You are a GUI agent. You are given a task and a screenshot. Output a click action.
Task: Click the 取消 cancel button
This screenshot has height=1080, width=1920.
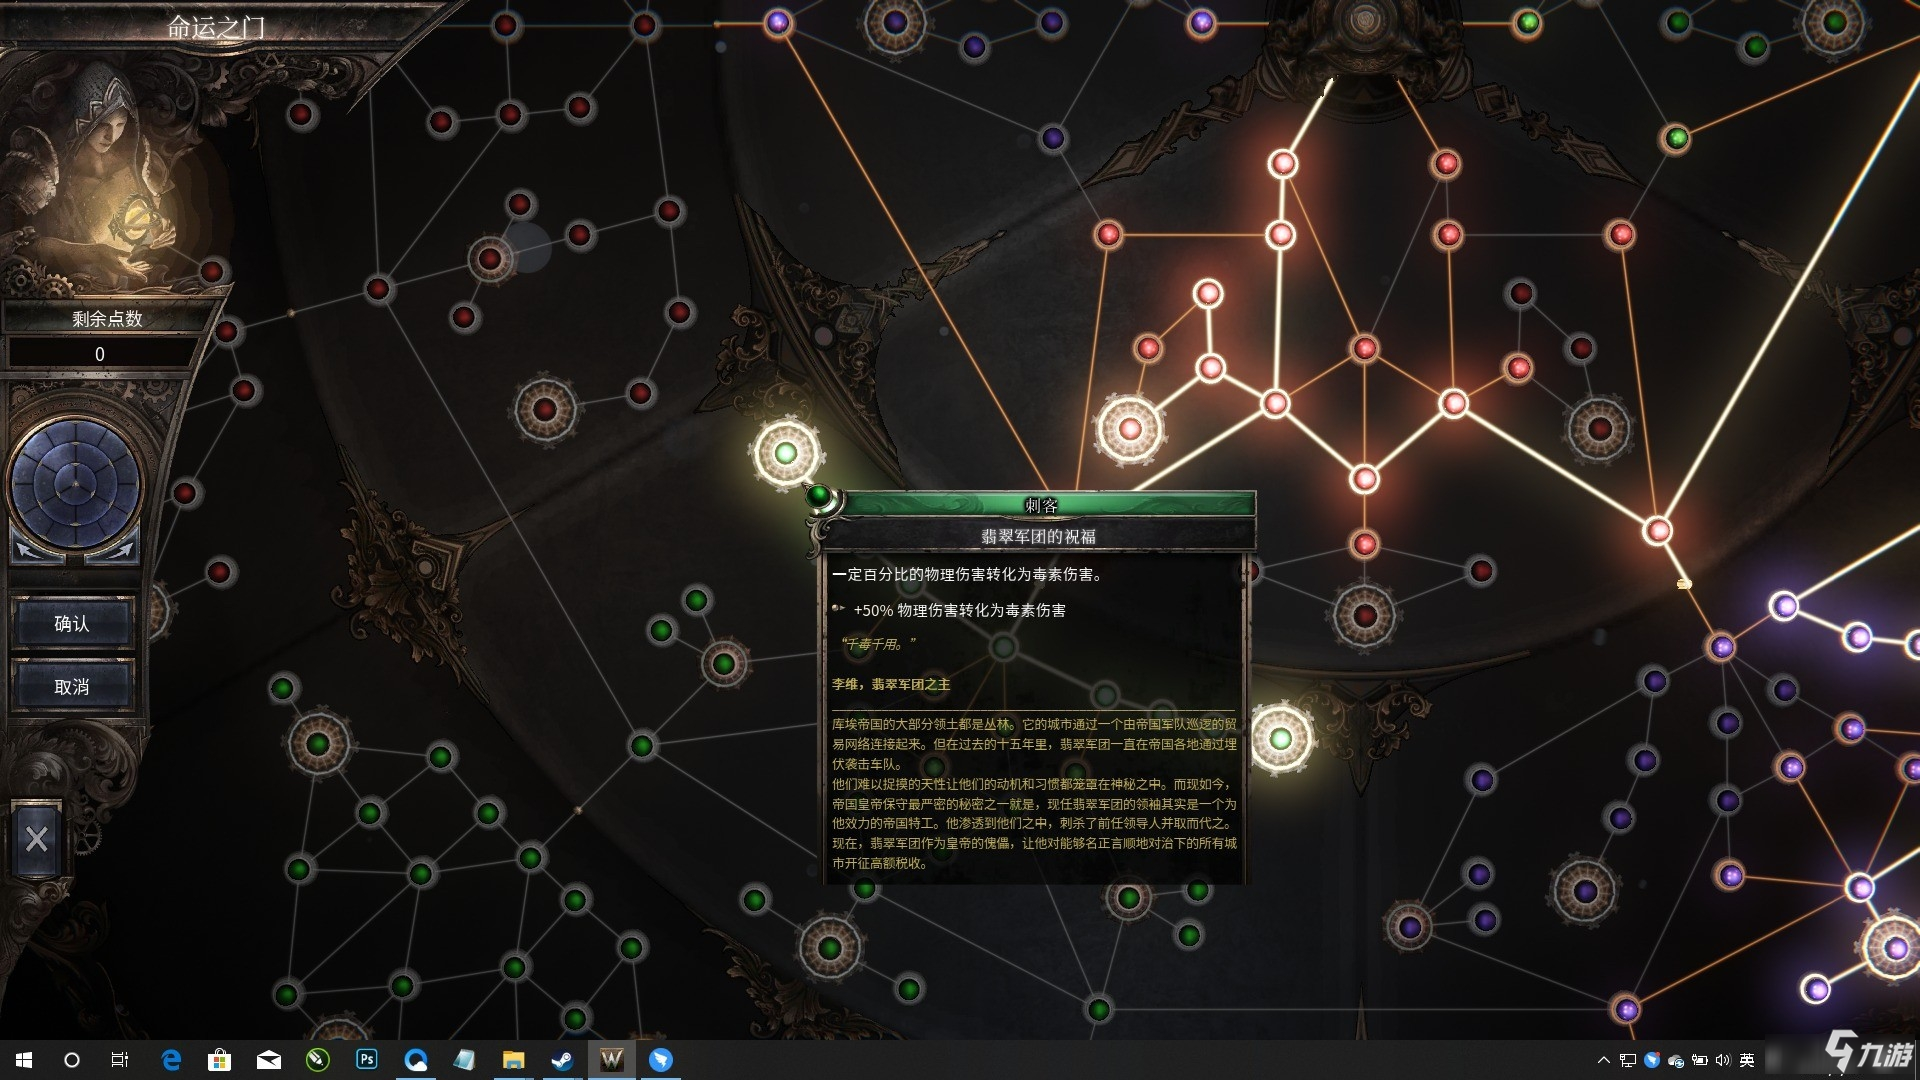coord(72,687)
